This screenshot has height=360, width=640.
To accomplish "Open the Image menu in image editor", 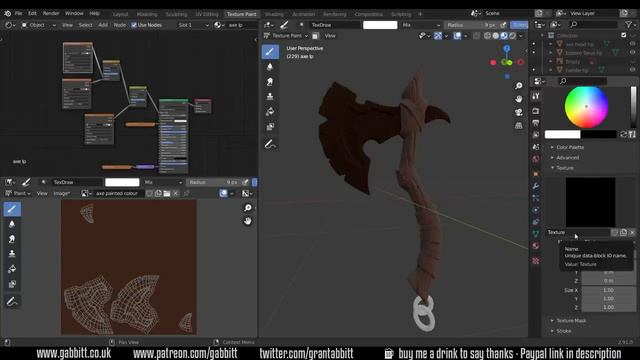I will [61, 193].
